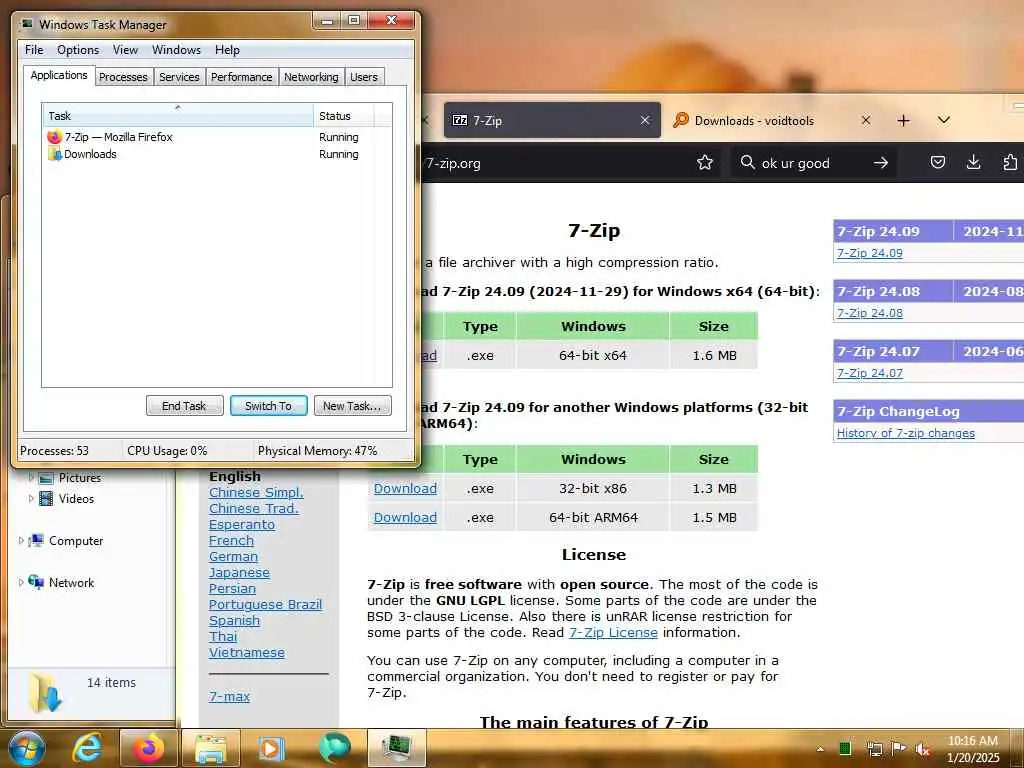
Task: Click the Pocket save icon in Firefox toolbar
Action: click(938, 162)
